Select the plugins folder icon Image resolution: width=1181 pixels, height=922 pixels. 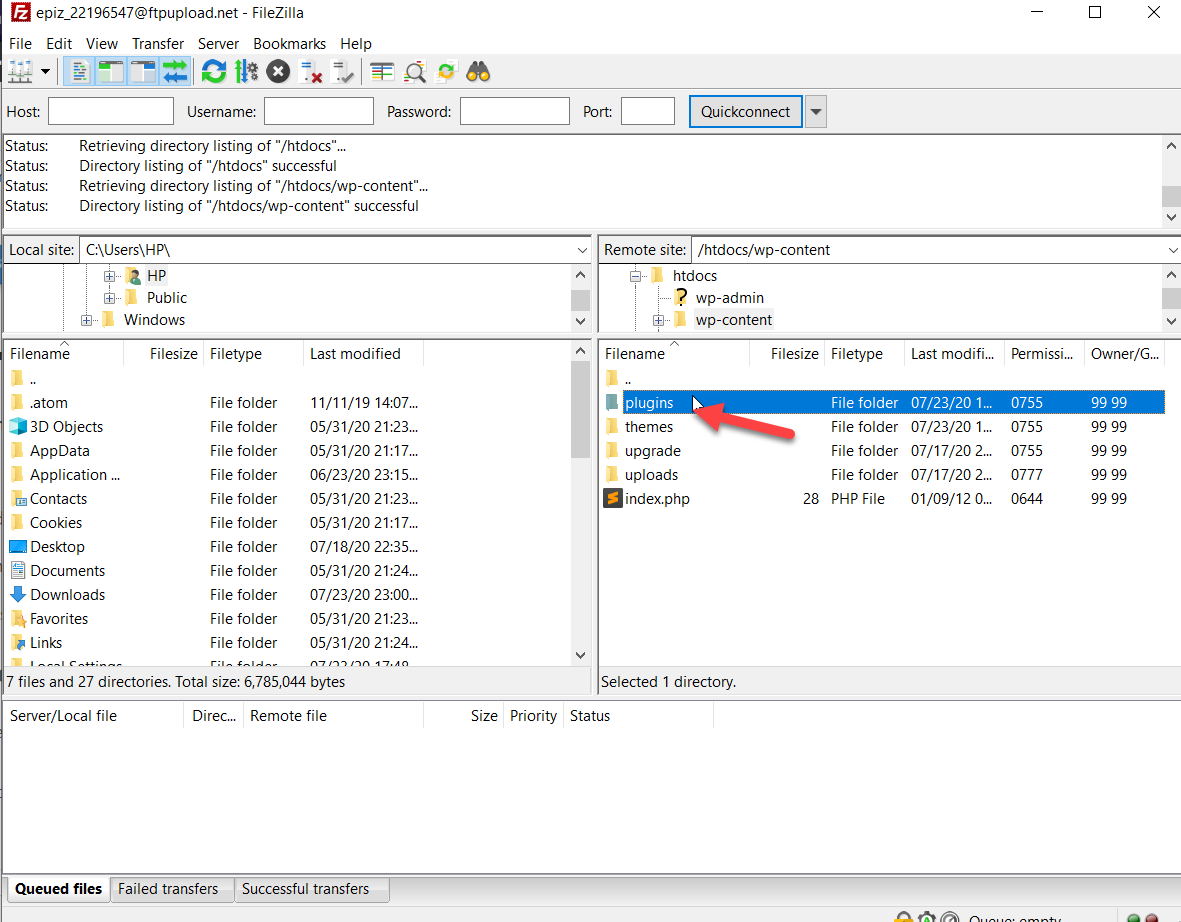tap(612, 402)
